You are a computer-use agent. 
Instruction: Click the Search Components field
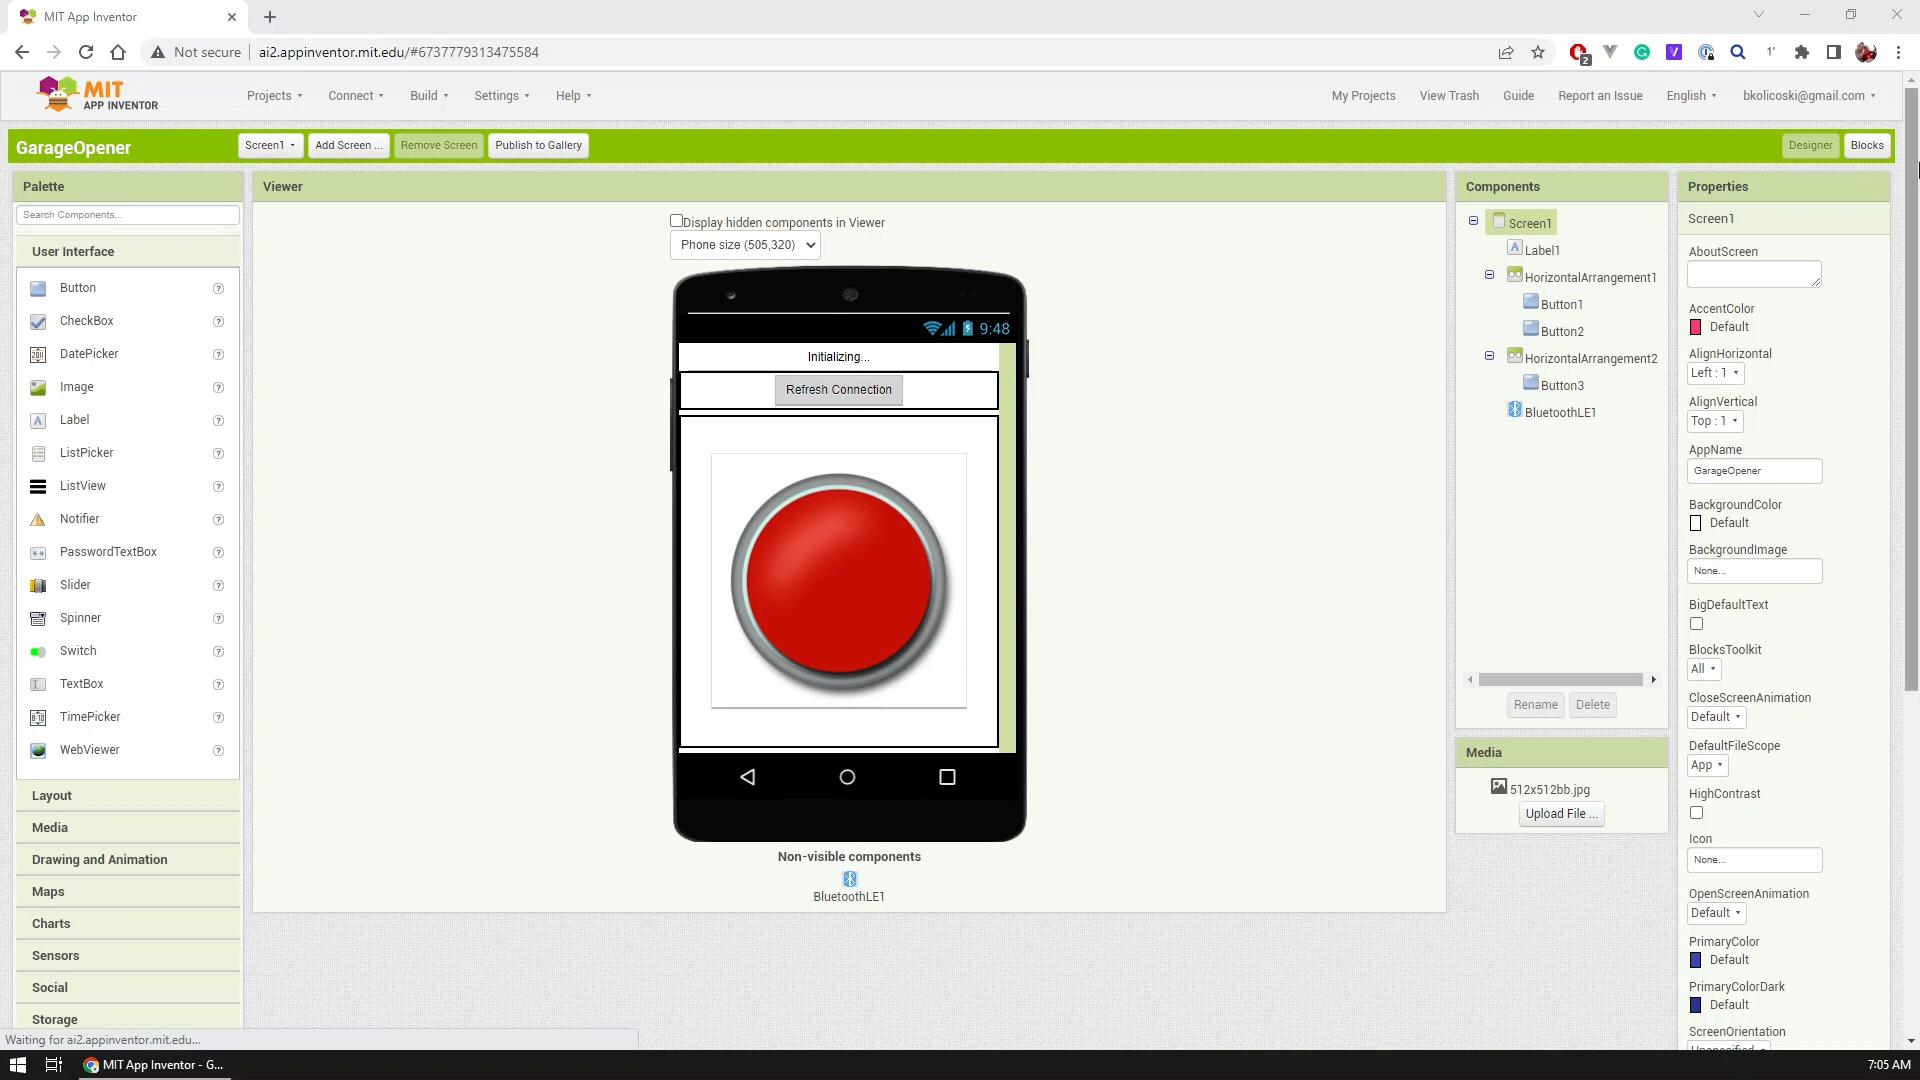[128, 215]
